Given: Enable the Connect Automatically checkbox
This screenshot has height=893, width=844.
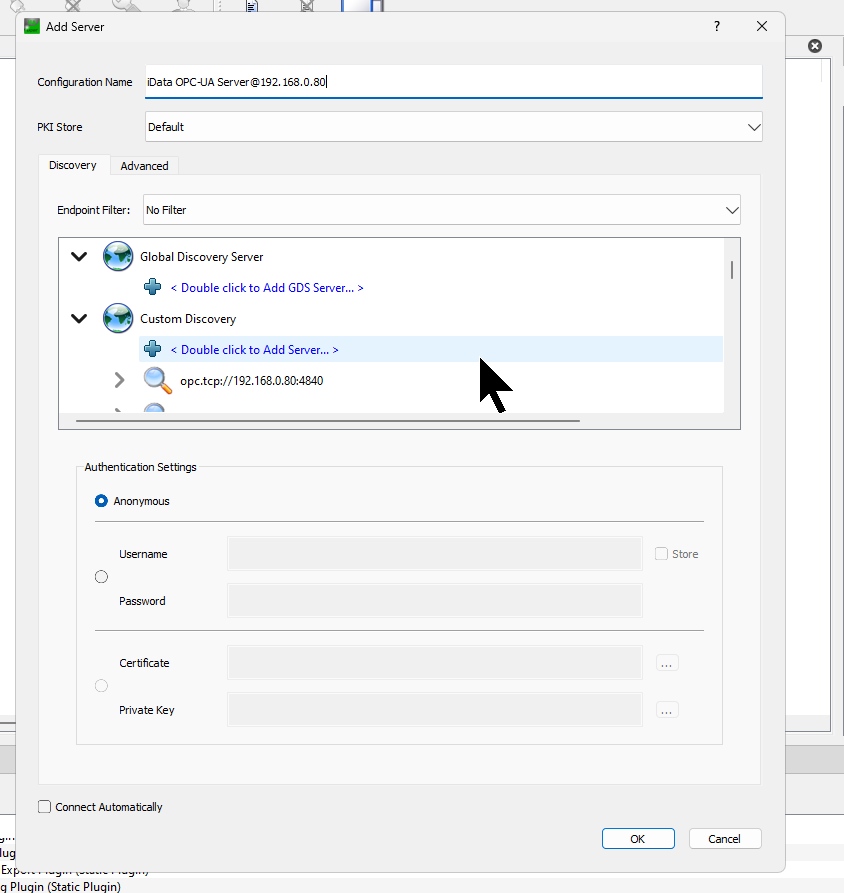Looking at the screenshot, I should pos(44,806).
